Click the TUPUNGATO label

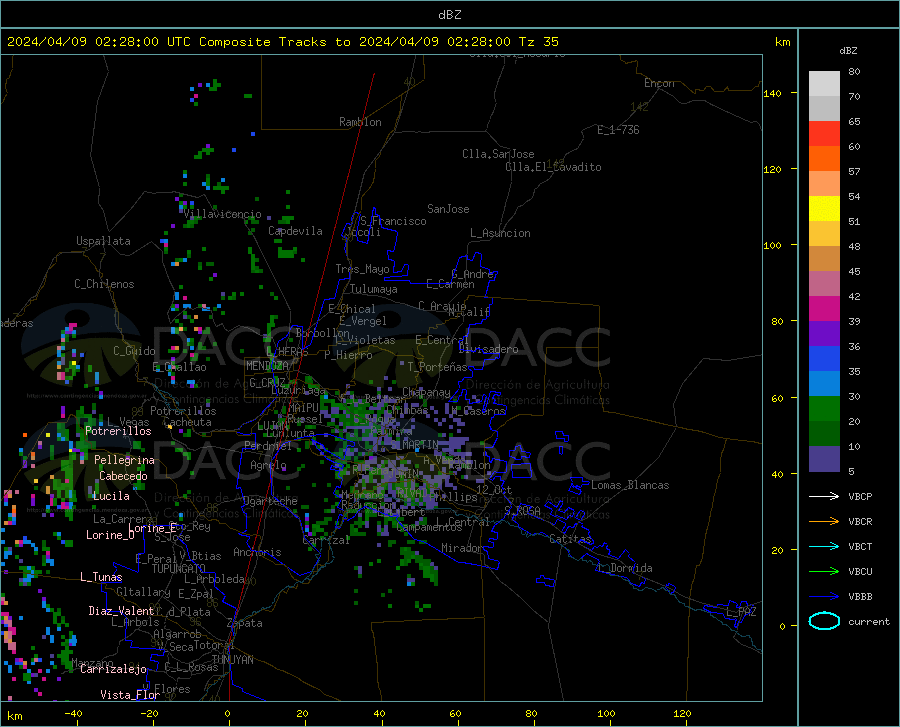(x=179, y=569)
